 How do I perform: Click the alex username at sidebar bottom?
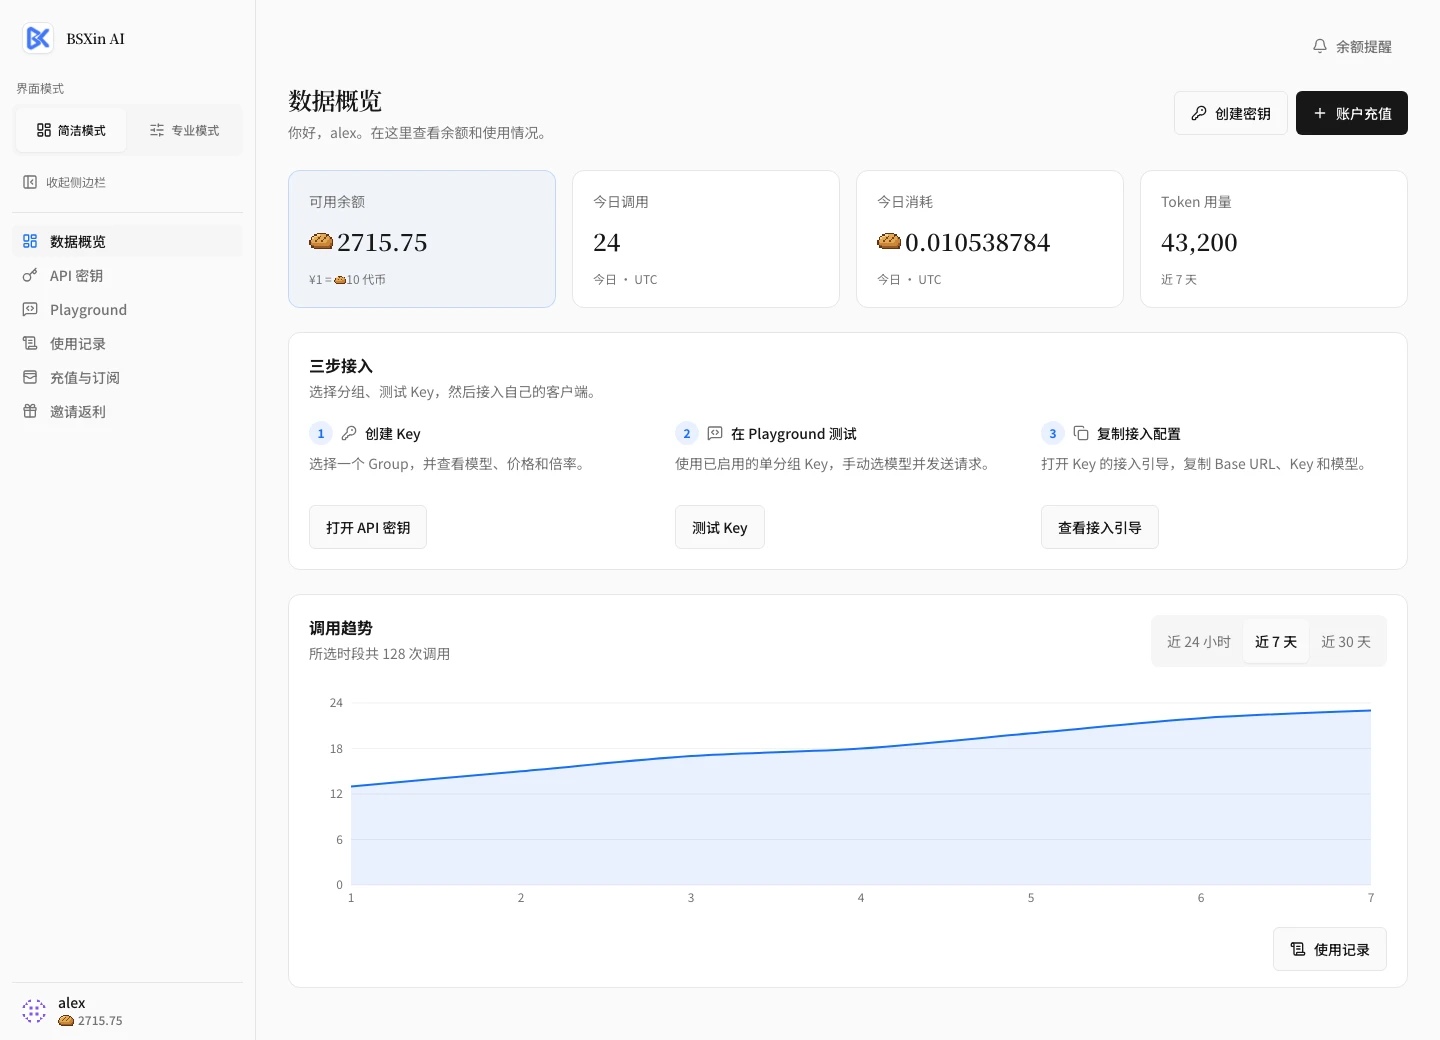pyautogui.click(x=72, y=1003)
